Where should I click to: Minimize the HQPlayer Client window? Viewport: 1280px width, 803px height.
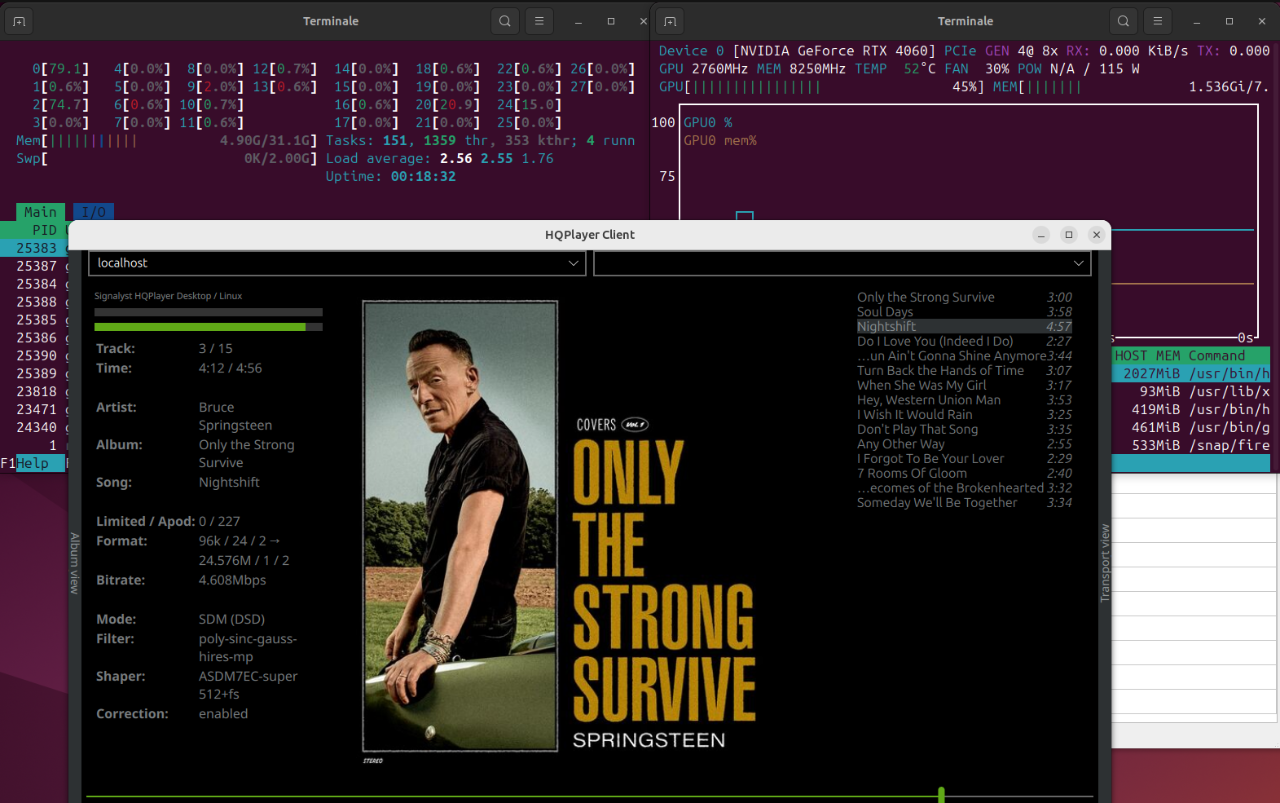(1041, 235)
